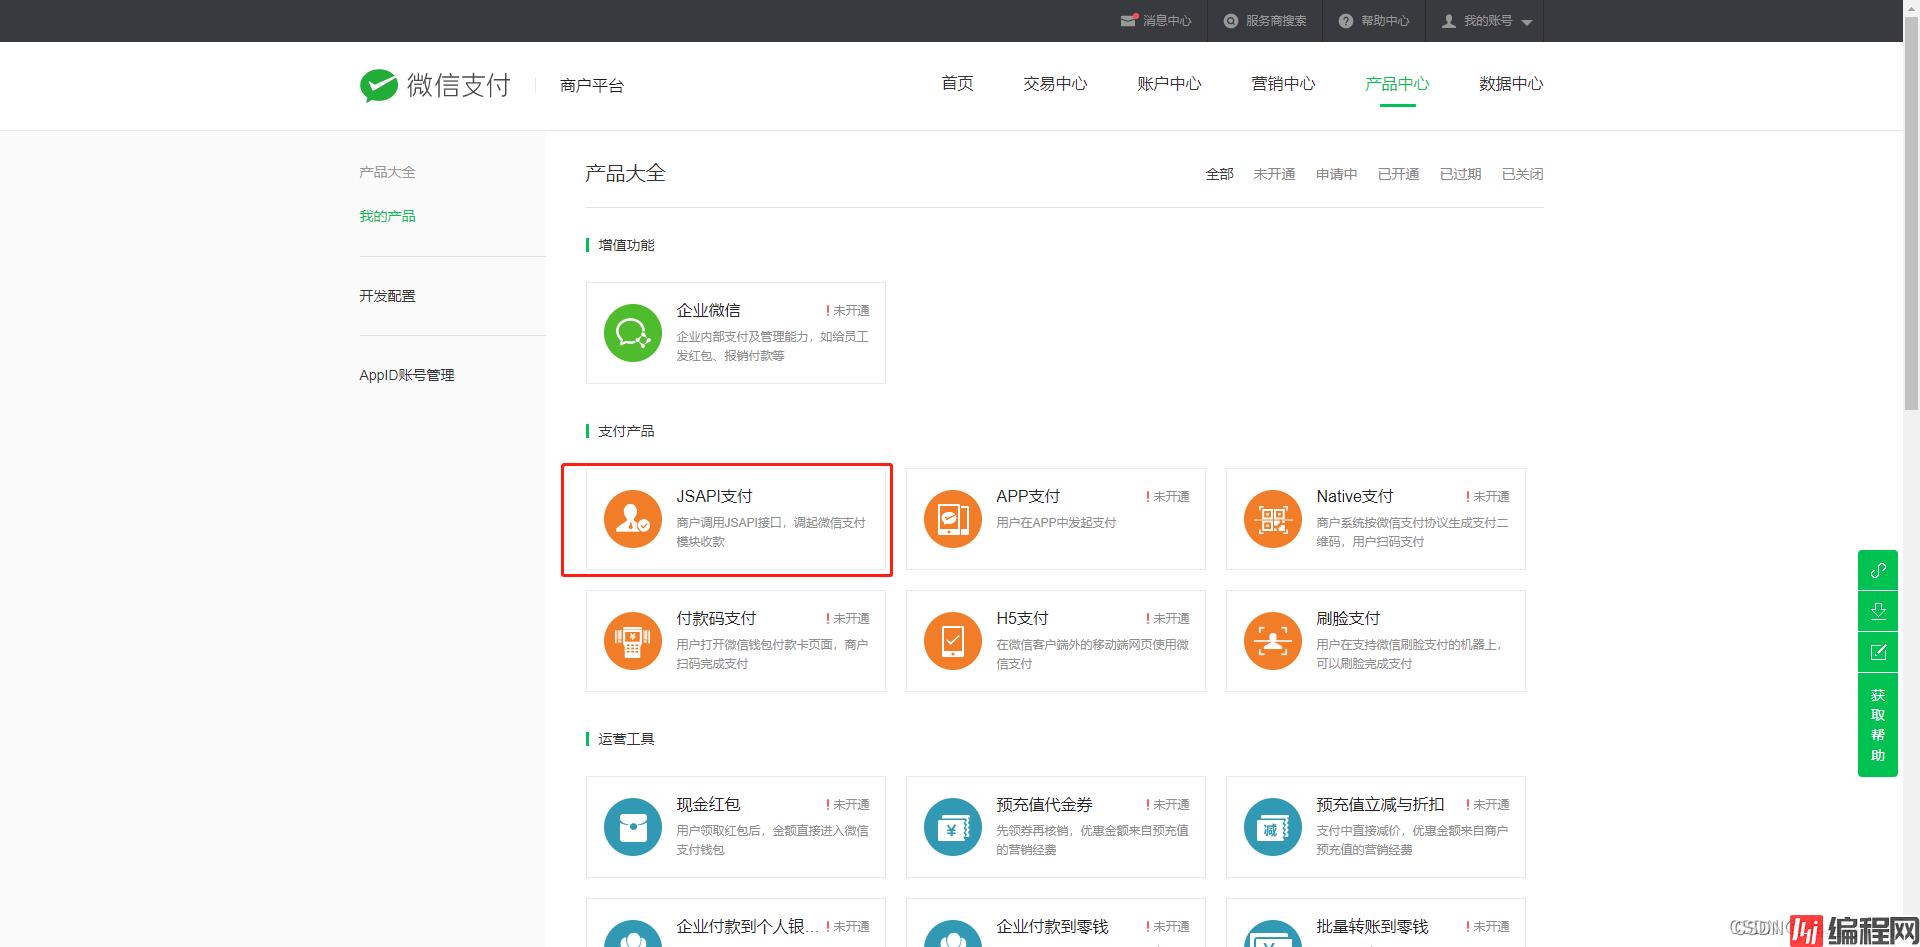Click the 预充值立减与折扣 product title

pyautogui.click(x=1380, y=804)
